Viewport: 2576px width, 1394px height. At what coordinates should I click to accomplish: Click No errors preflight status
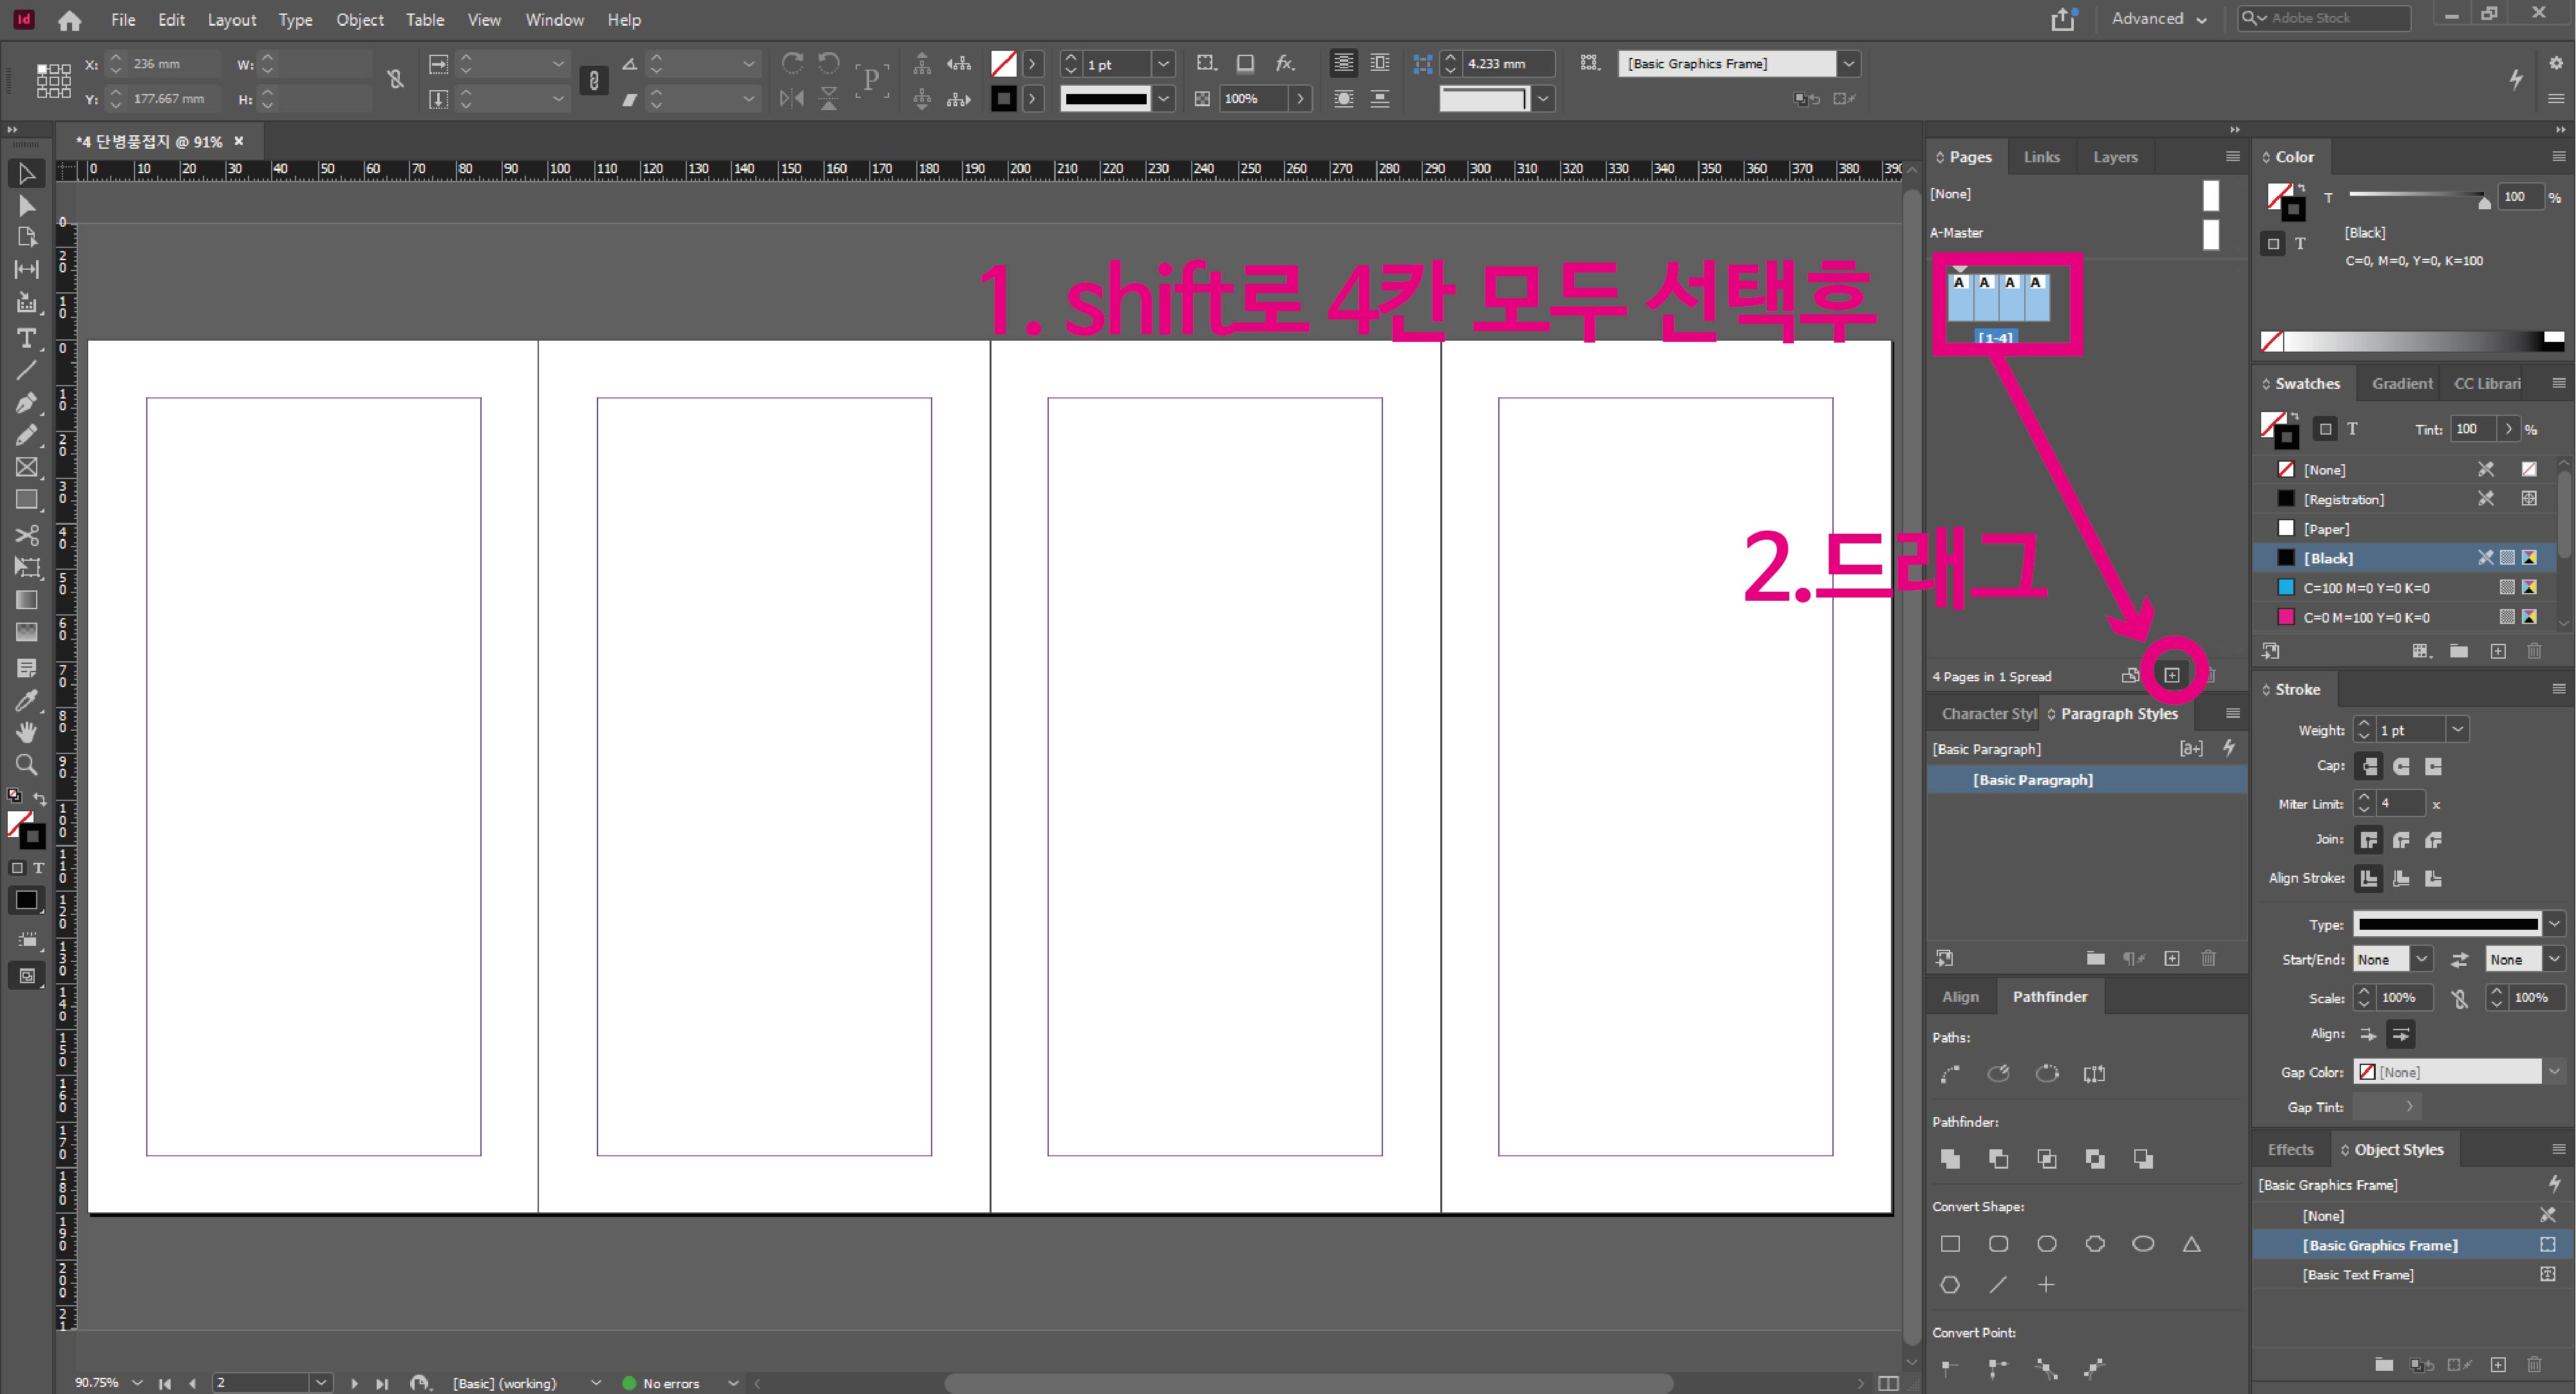click(x=671, y=1383)
